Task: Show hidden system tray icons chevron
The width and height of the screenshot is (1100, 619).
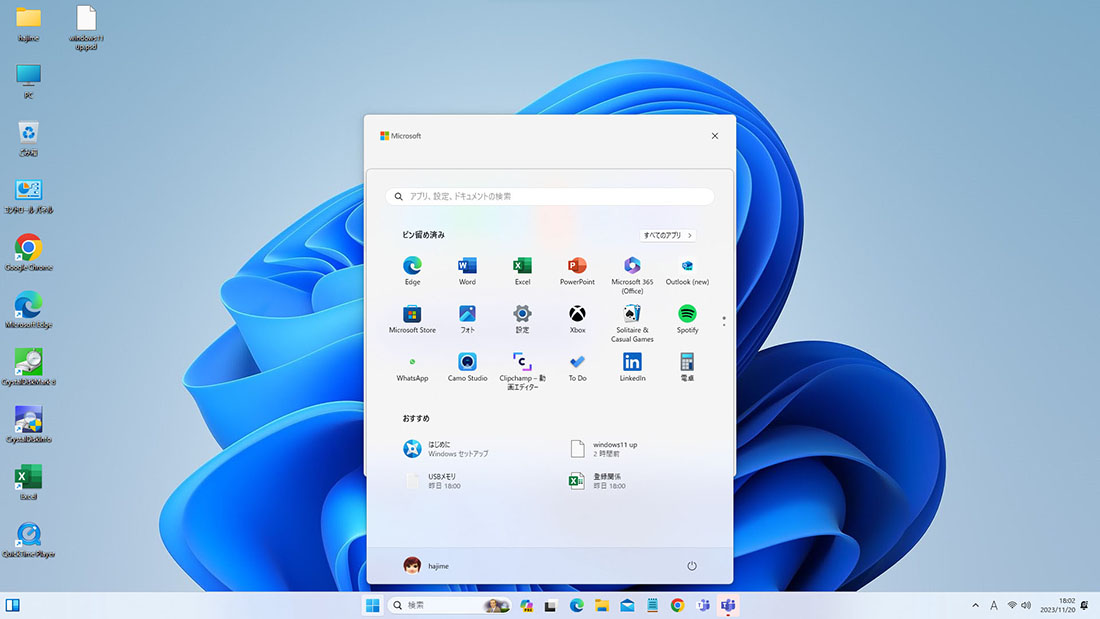Action: pos(976,605)
